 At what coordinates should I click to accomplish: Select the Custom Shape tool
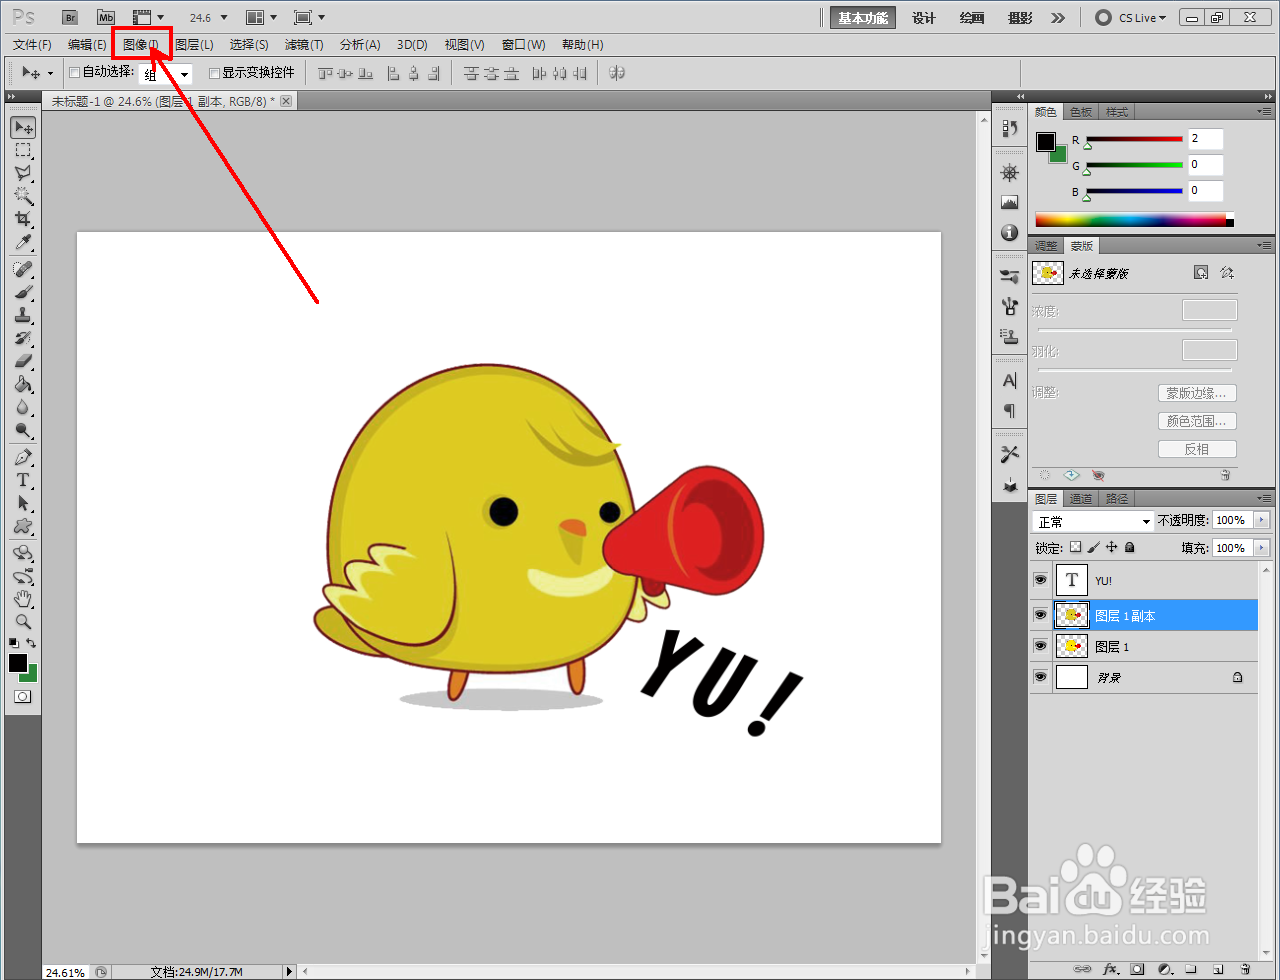point(23,526)
